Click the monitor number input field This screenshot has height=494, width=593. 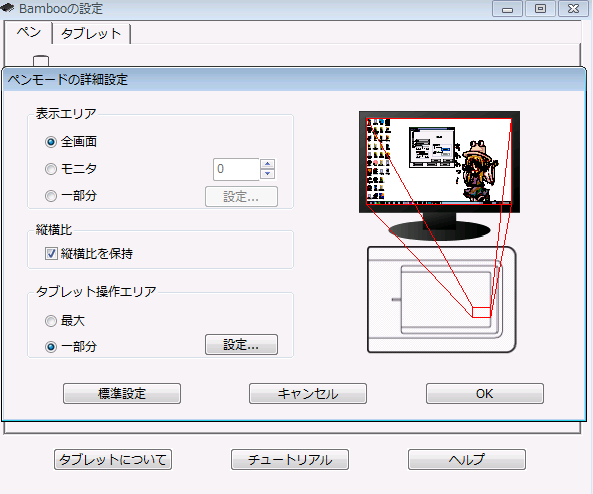coord(236,169)
